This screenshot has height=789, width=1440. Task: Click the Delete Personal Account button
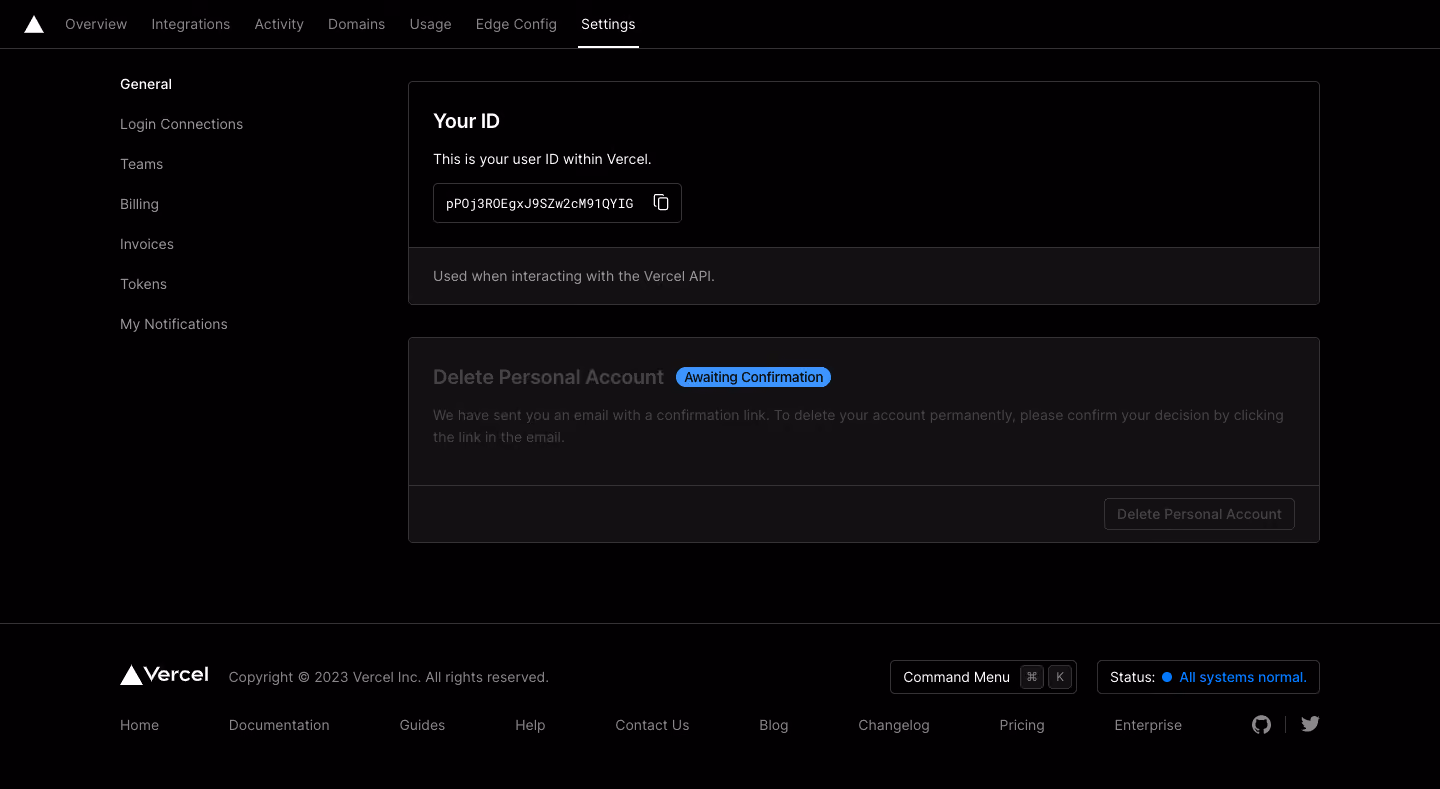[x=1199, y=514]
